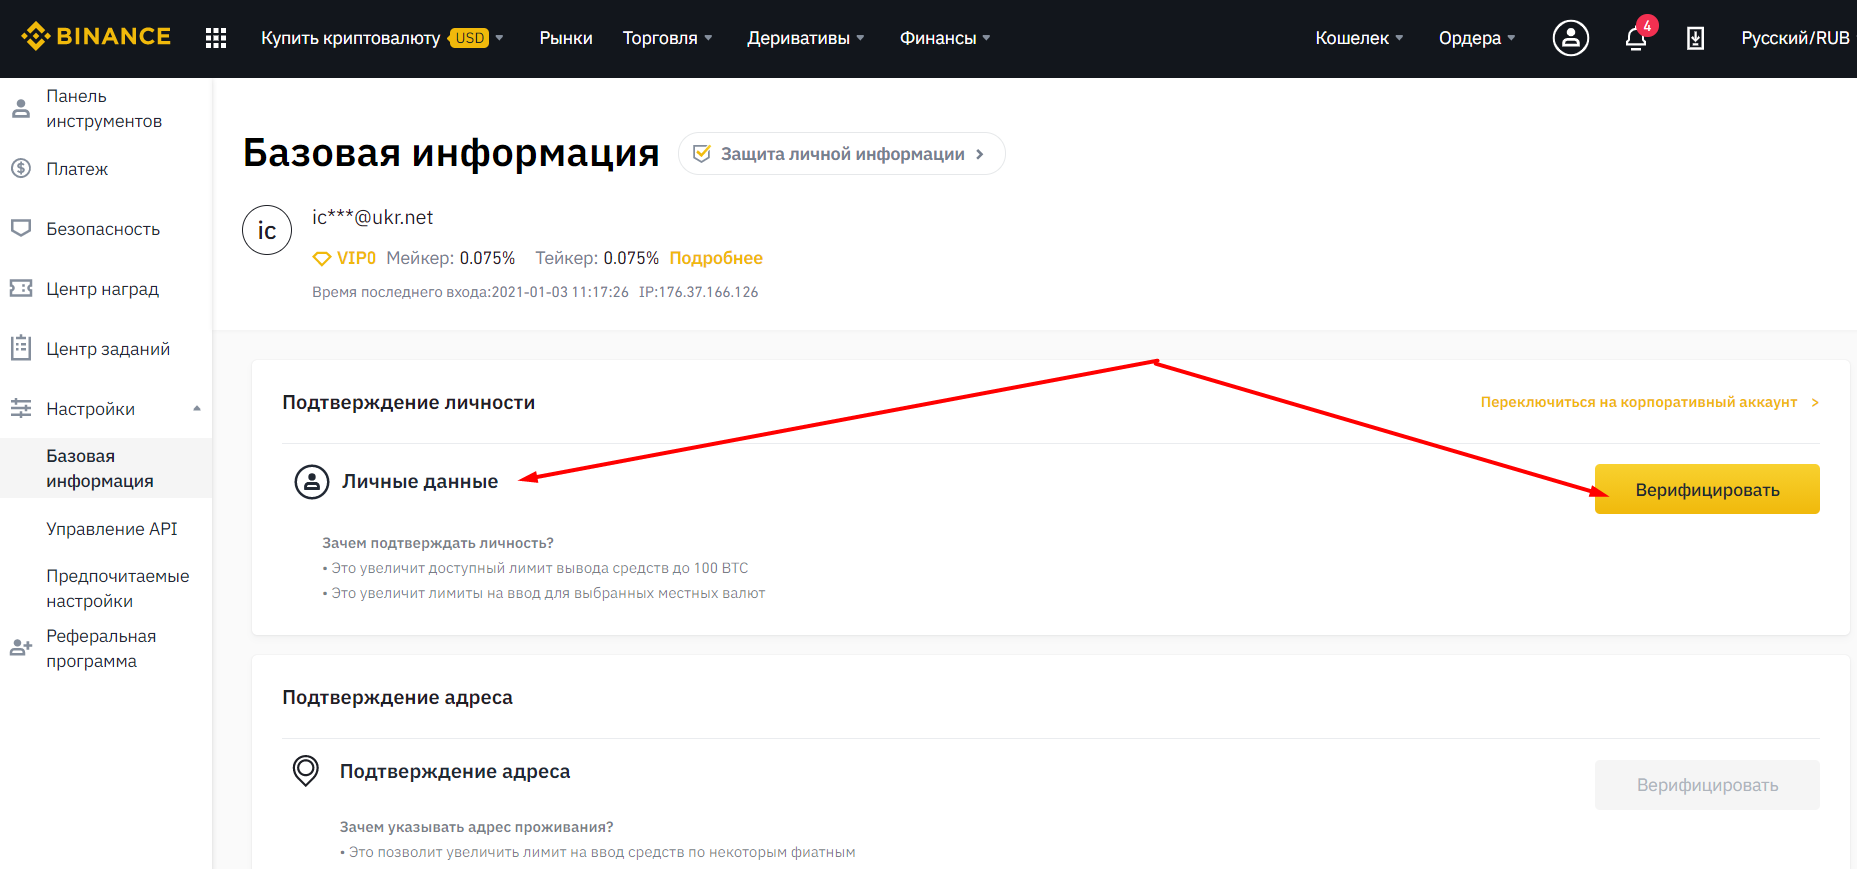
Task: Click the Подтверждение личности section heading
Action: coord(409,402)
